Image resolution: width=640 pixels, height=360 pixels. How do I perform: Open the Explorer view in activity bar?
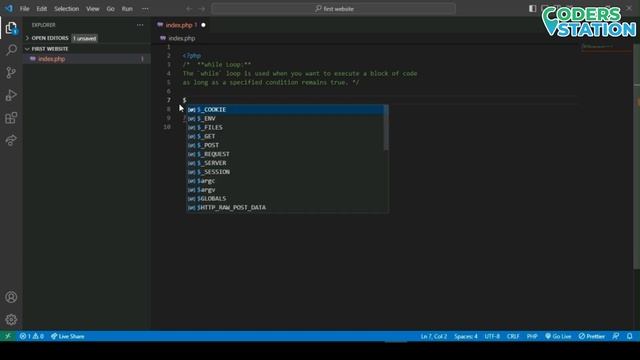coord(11,28)
